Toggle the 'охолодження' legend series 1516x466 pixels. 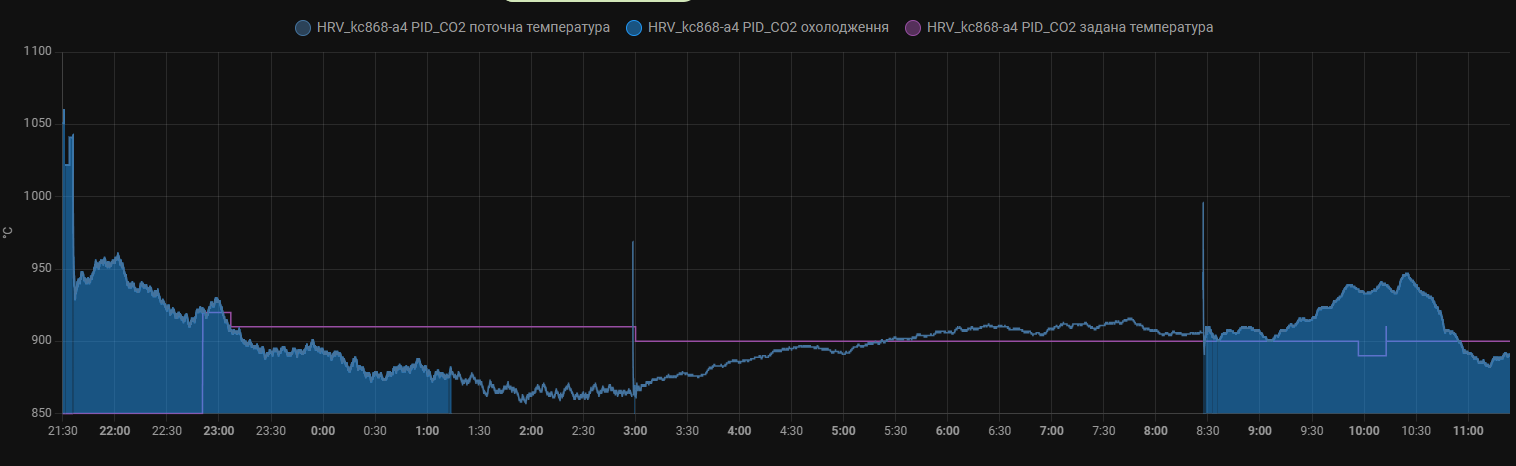pyautogui.click(x=757, y=28)
